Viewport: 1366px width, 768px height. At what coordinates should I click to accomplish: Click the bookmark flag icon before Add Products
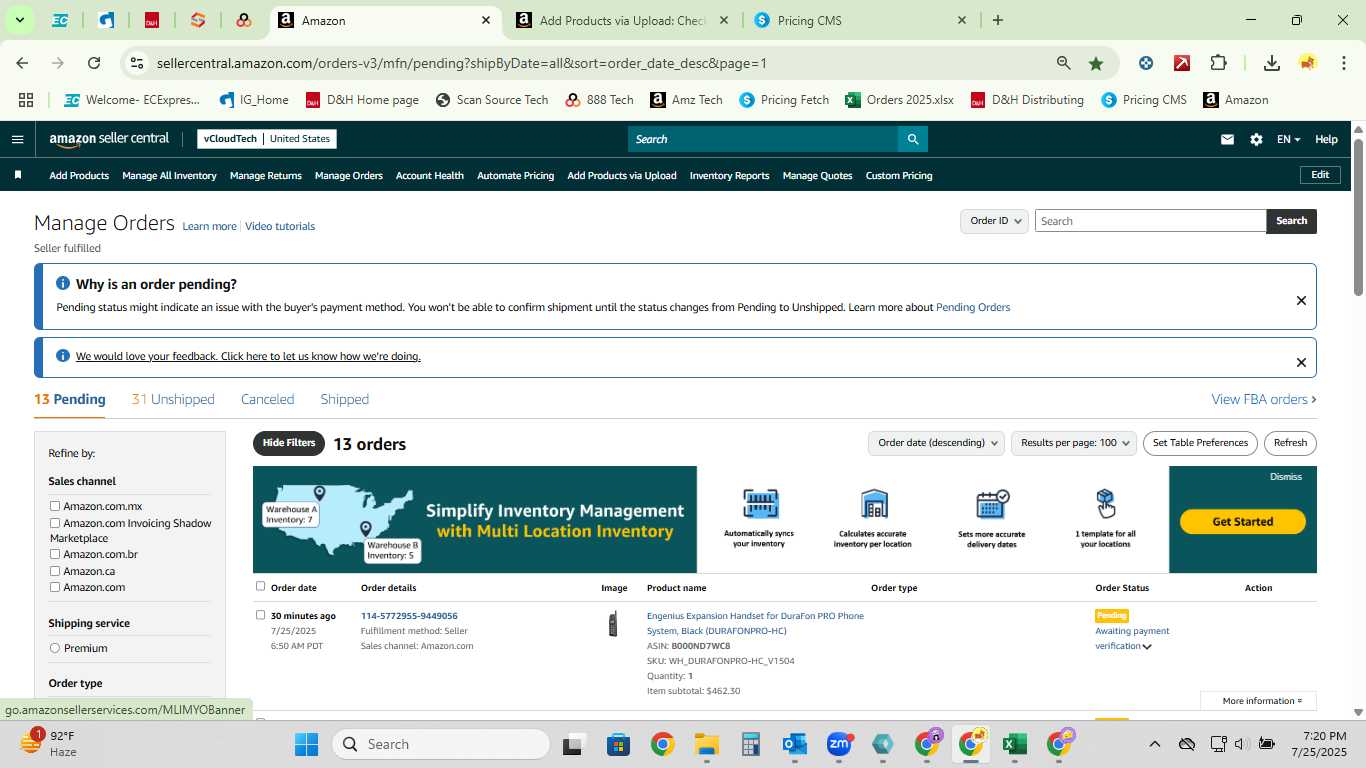click(x=17, y=175)
